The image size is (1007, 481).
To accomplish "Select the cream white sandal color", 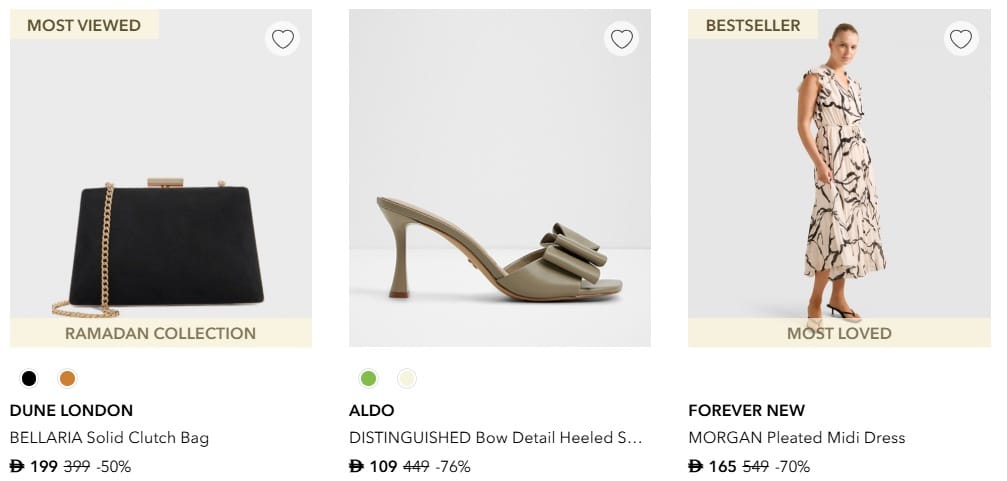I will coord(406,378).
